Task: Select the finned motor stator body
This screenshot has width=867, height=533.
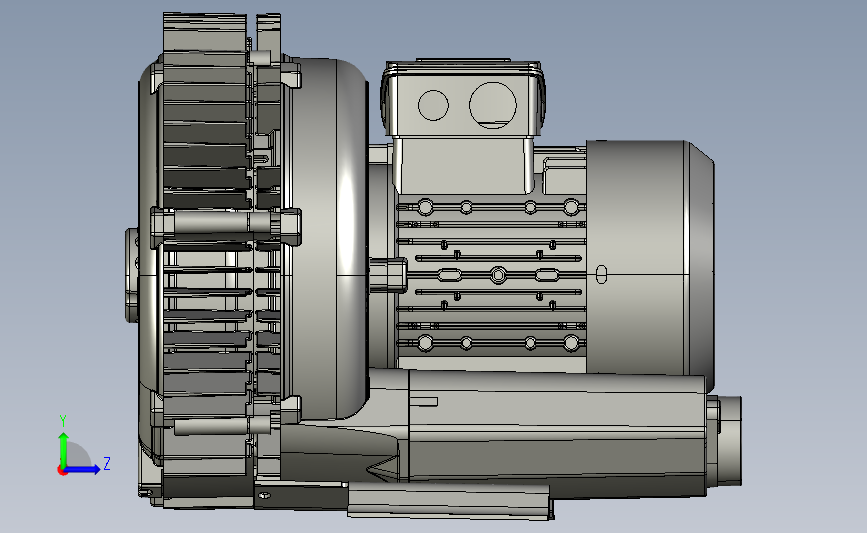Action: [491, 275]
